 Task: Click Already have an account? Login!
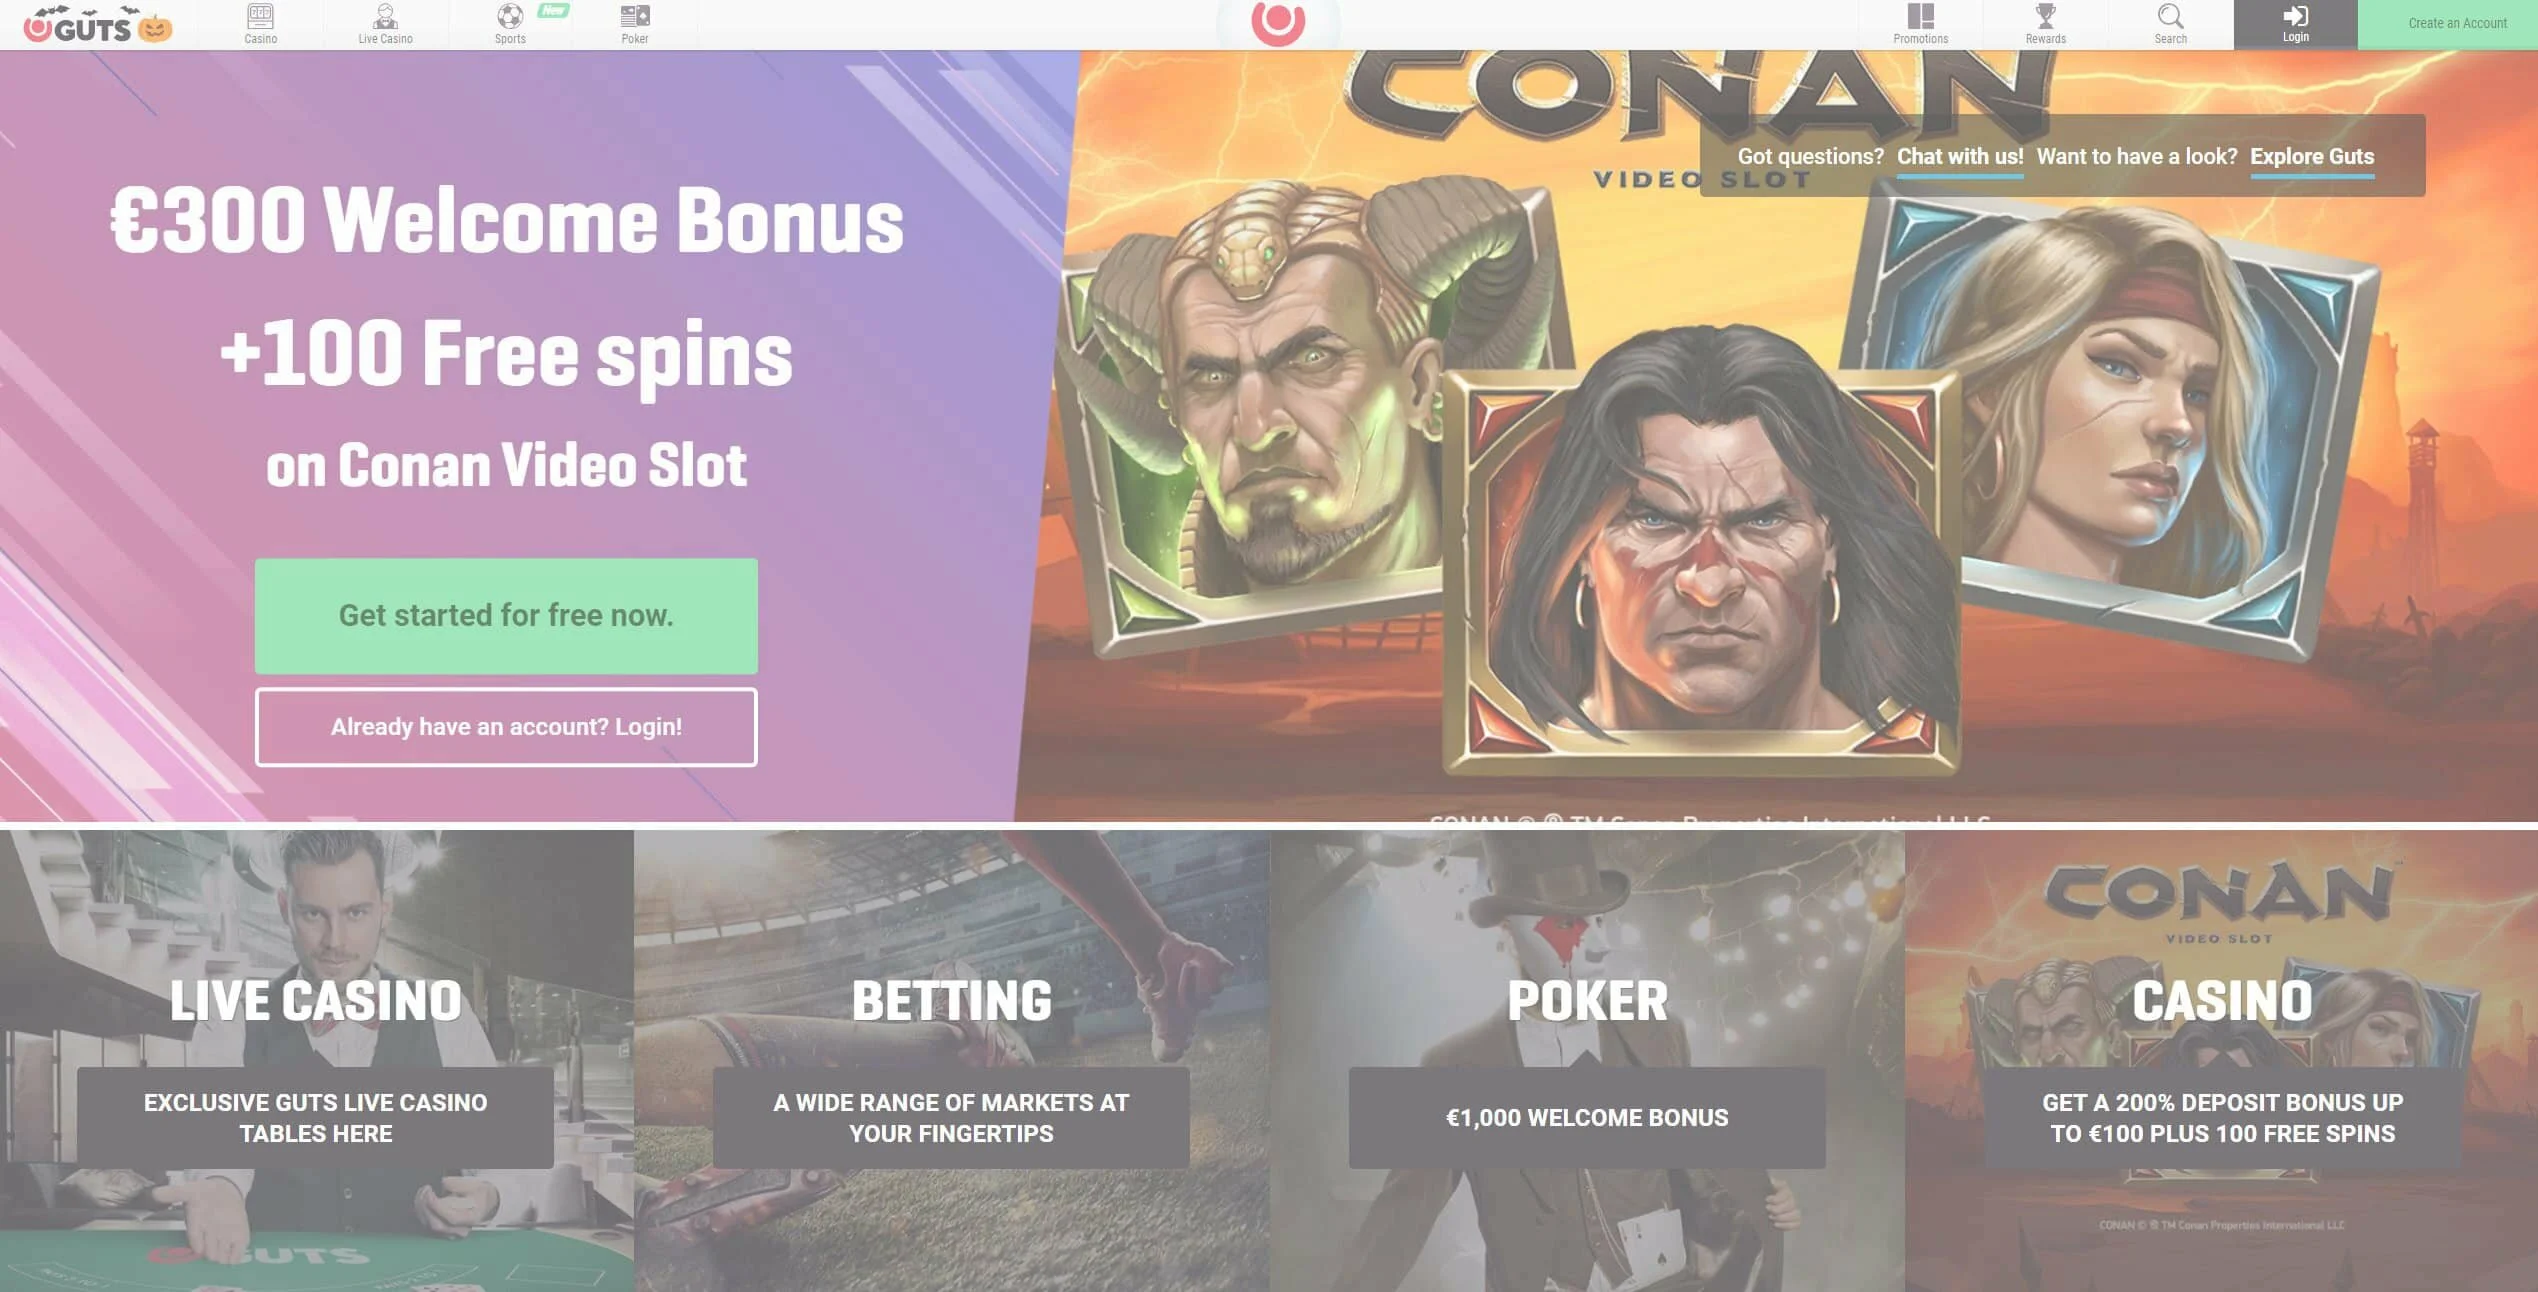(x=506, y=727)
